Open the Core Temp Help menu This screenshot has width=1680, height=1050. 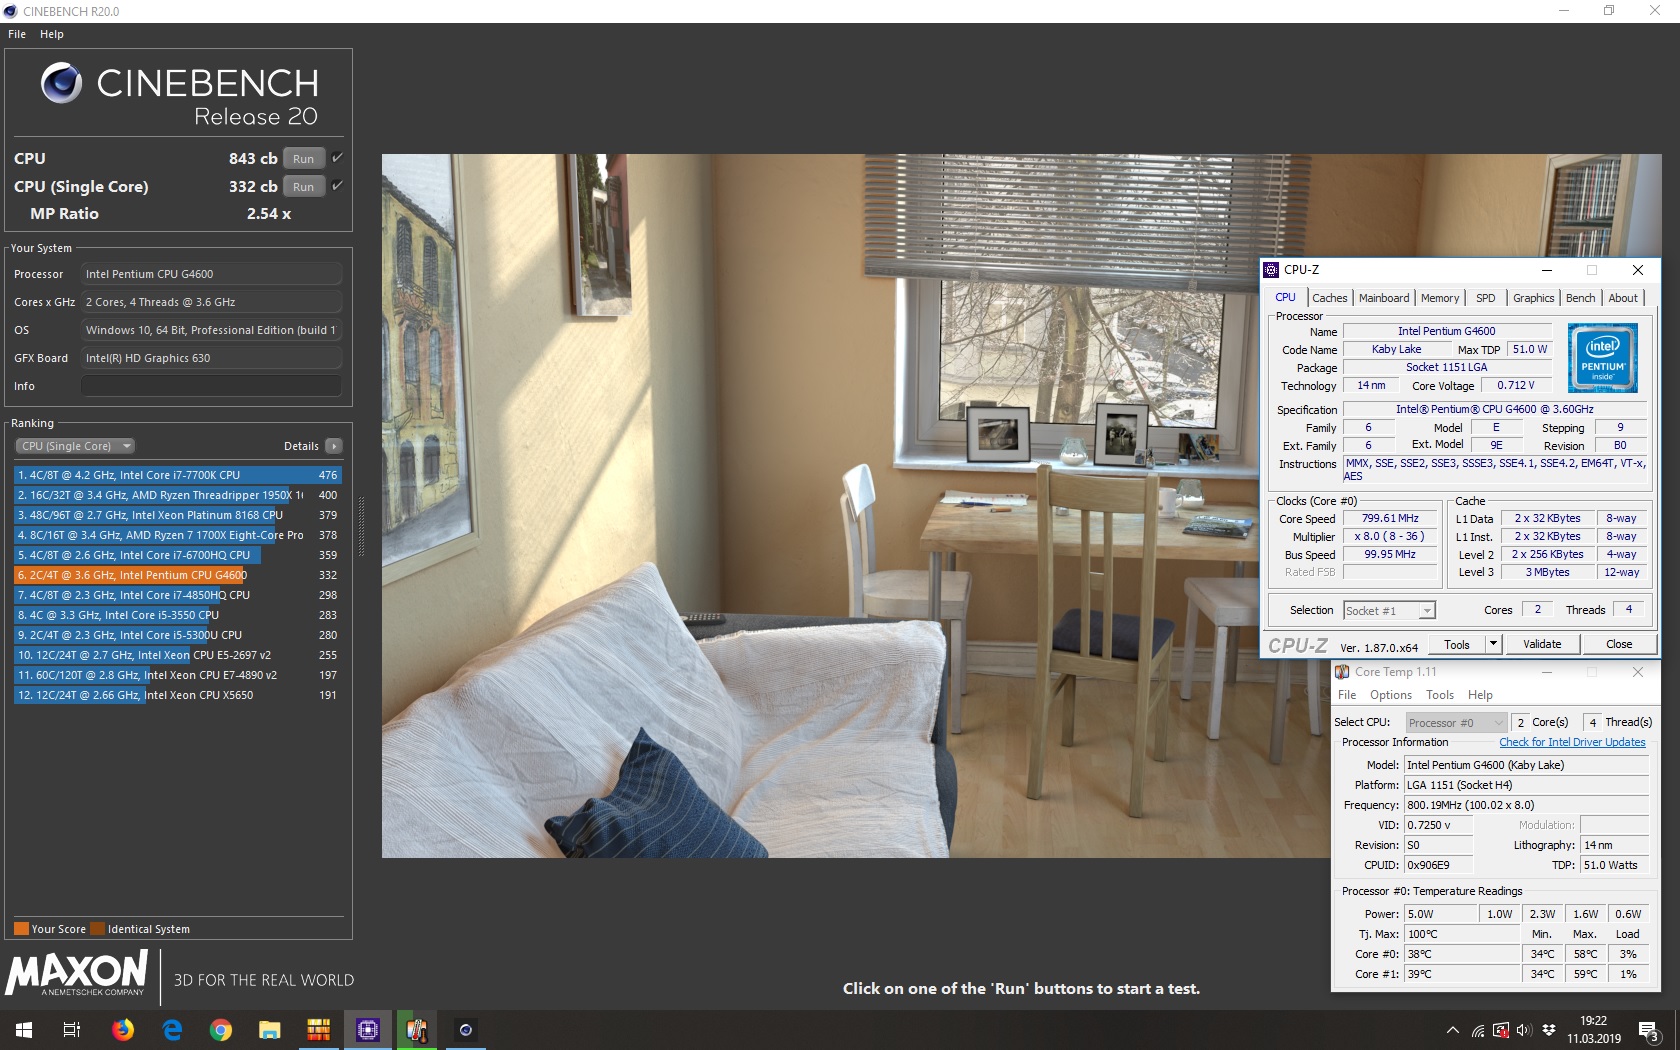coord(1480,695)
